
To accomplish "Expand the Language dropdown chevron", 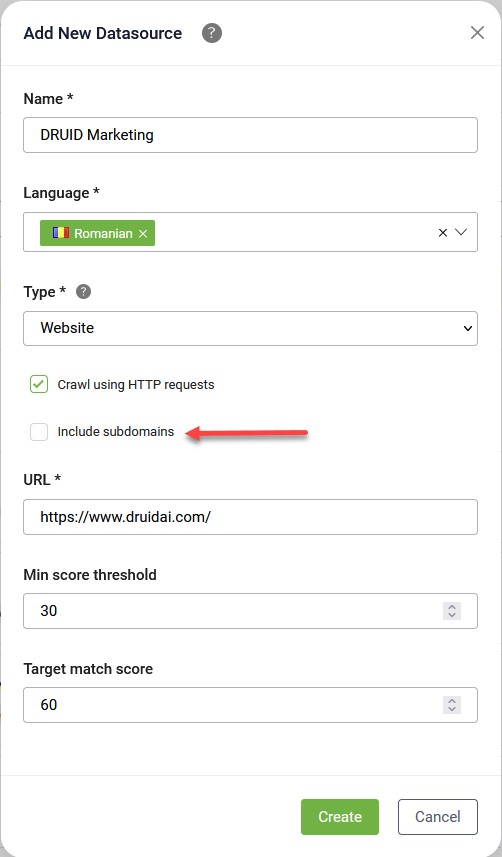I will (461, 232).
